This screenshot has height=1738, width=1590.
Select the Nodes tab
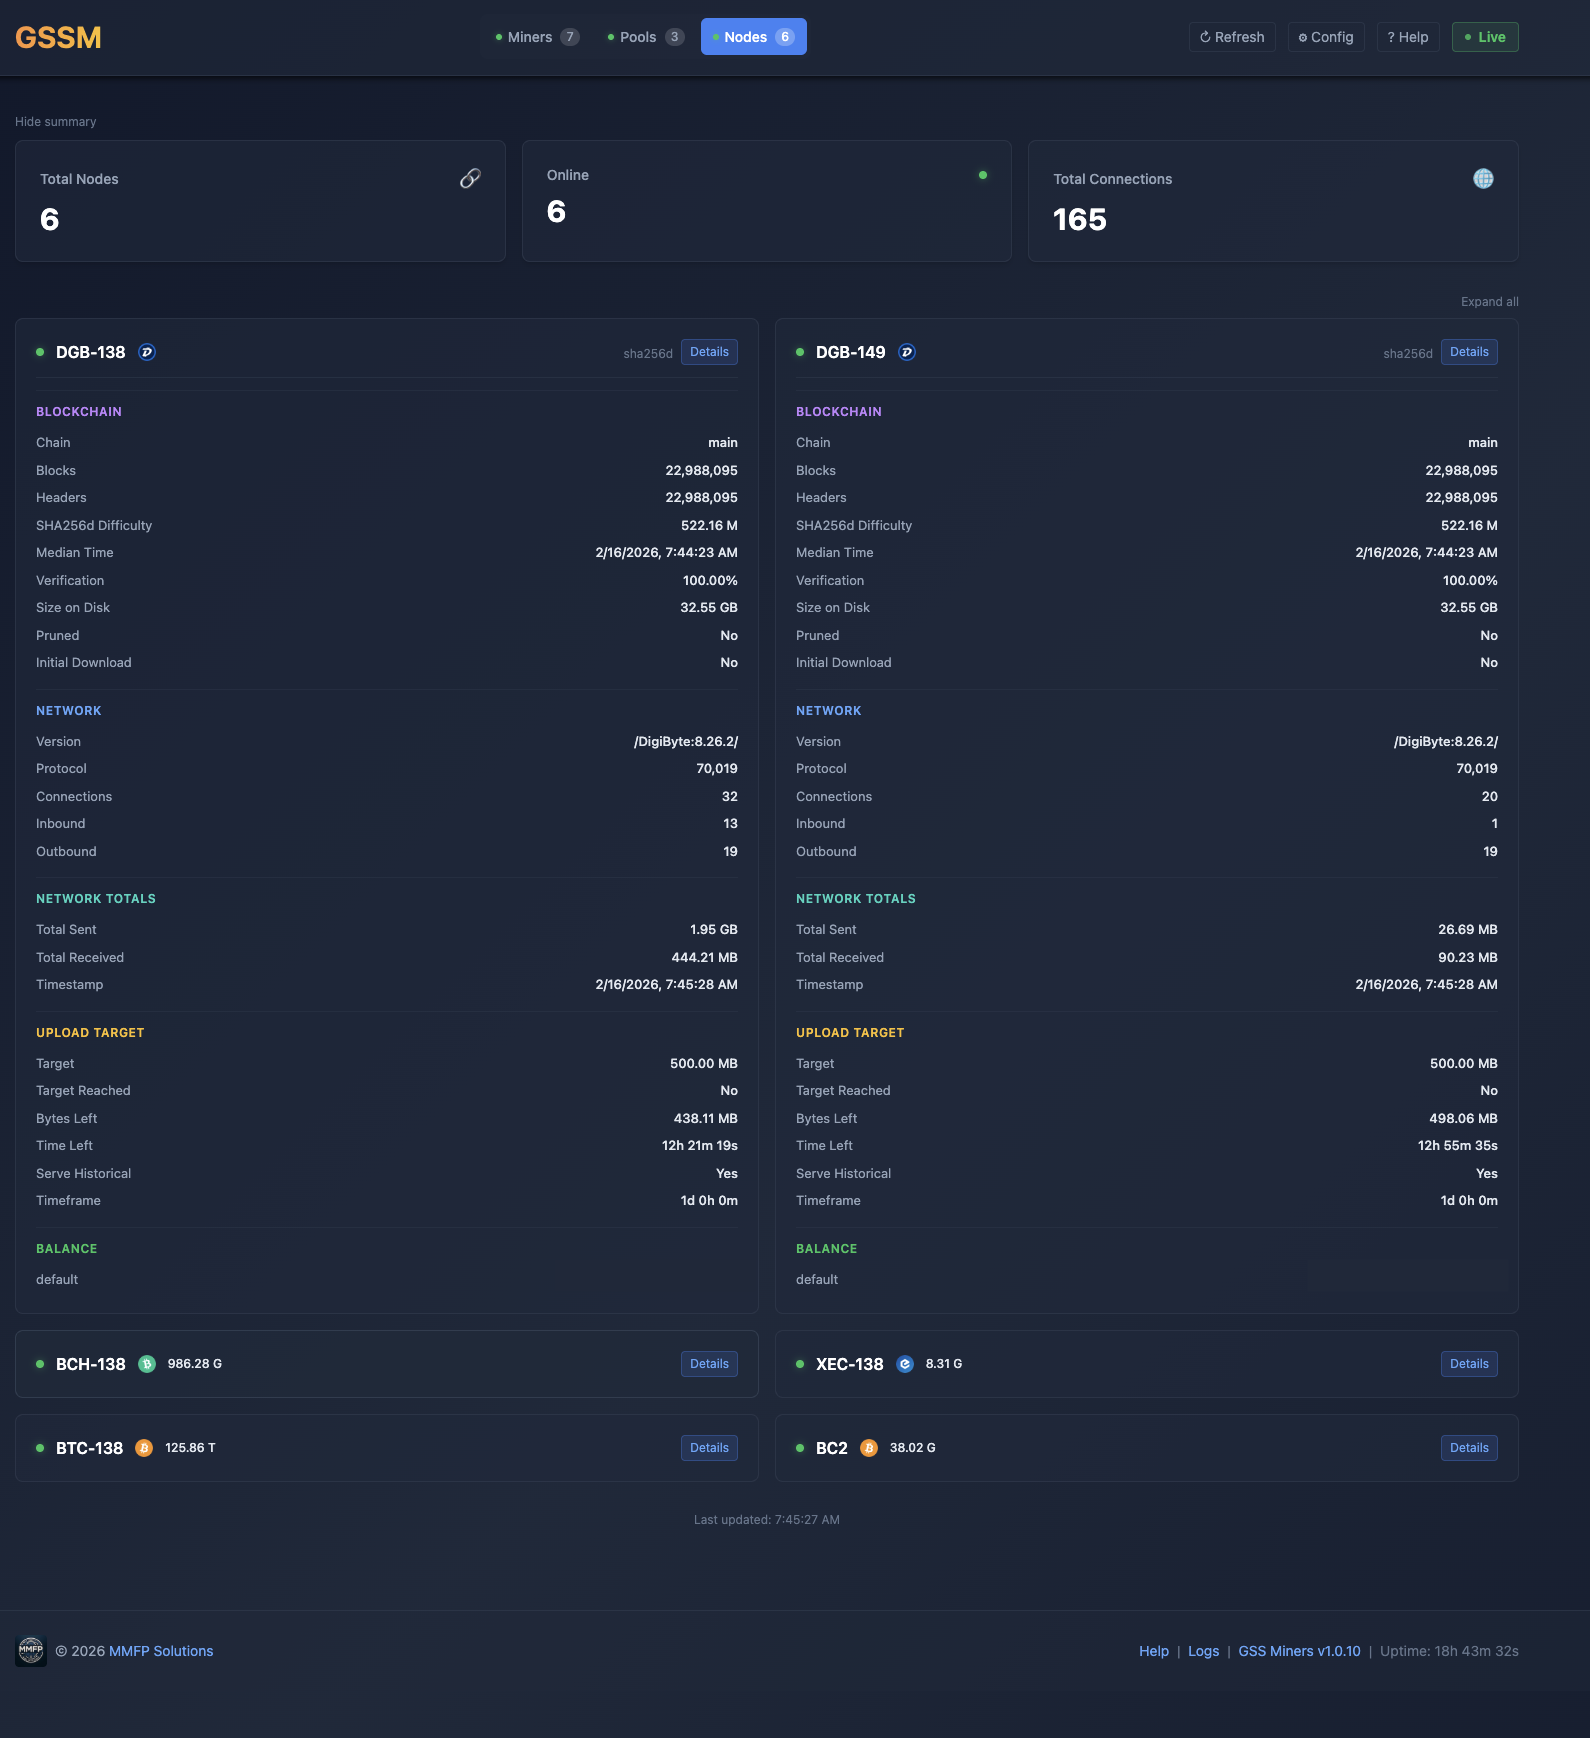(x=754, y=37)
